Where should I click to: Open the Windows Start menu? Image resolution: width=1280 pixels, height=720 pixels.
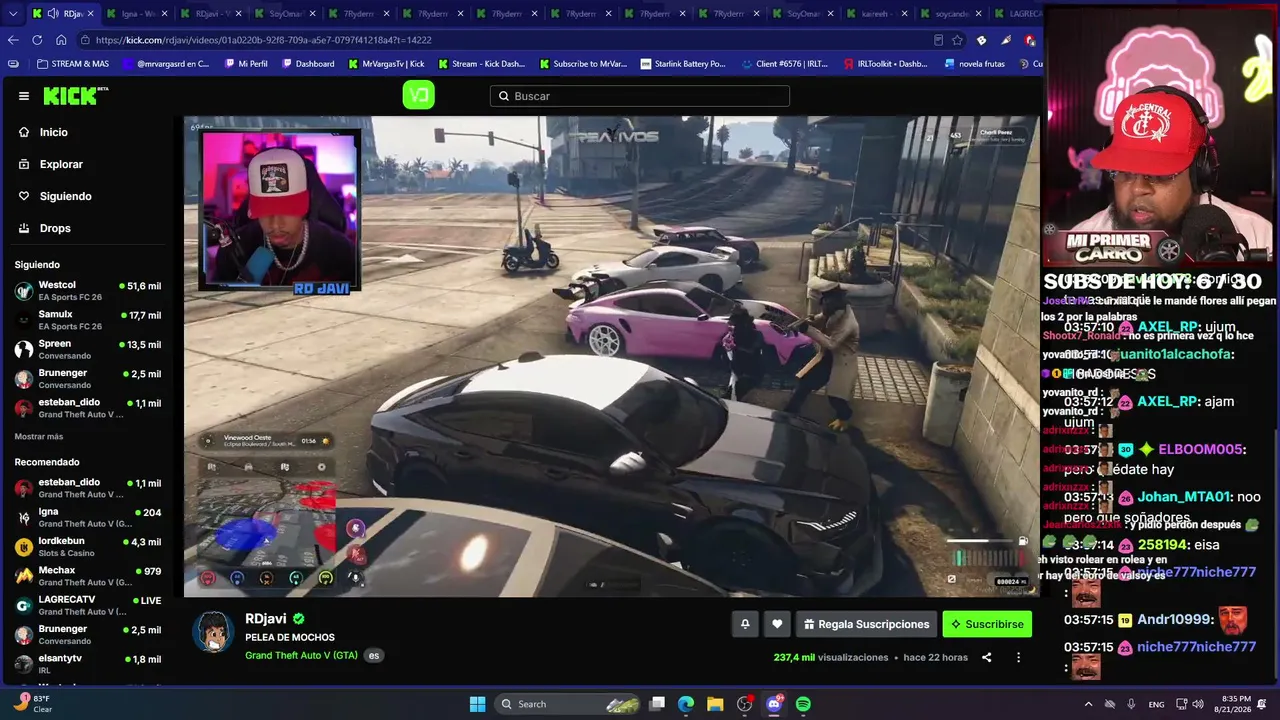coord(477,704)
